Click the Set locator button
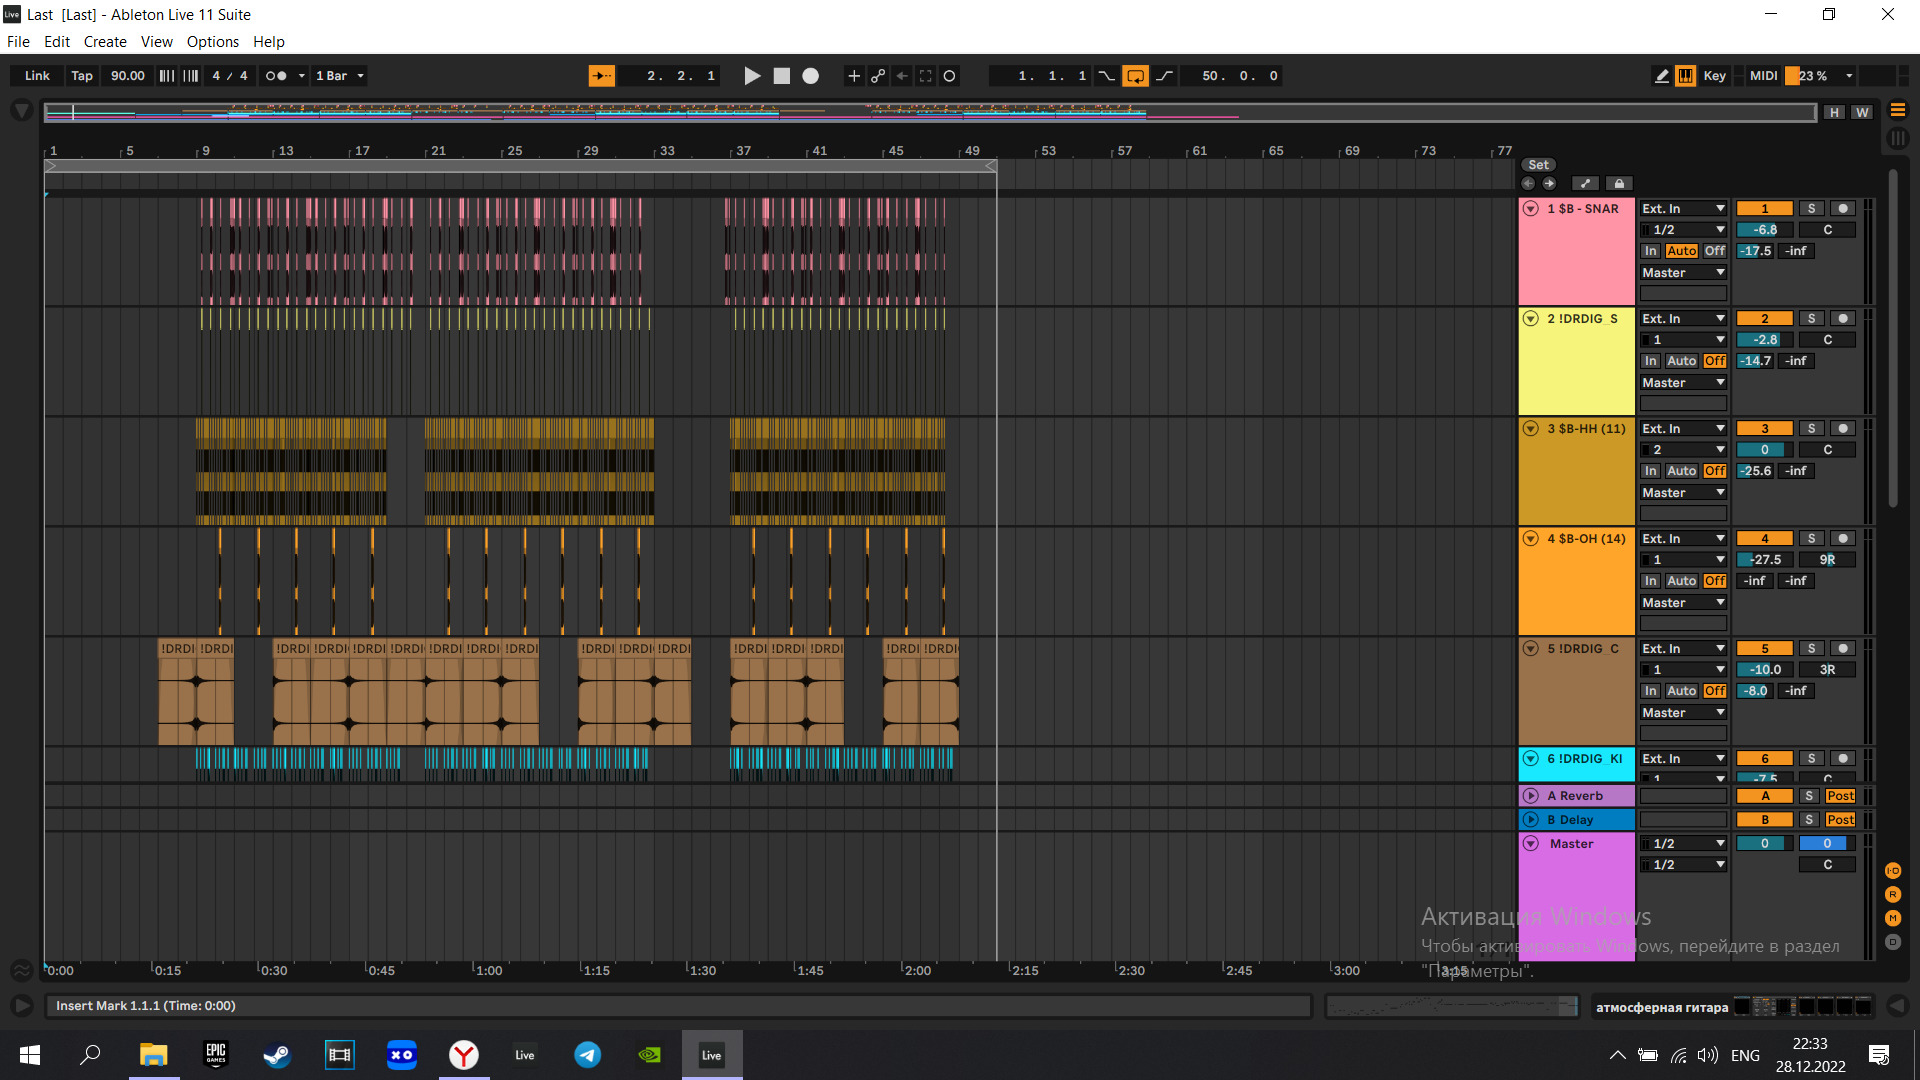 click(x=1539, y=165)
